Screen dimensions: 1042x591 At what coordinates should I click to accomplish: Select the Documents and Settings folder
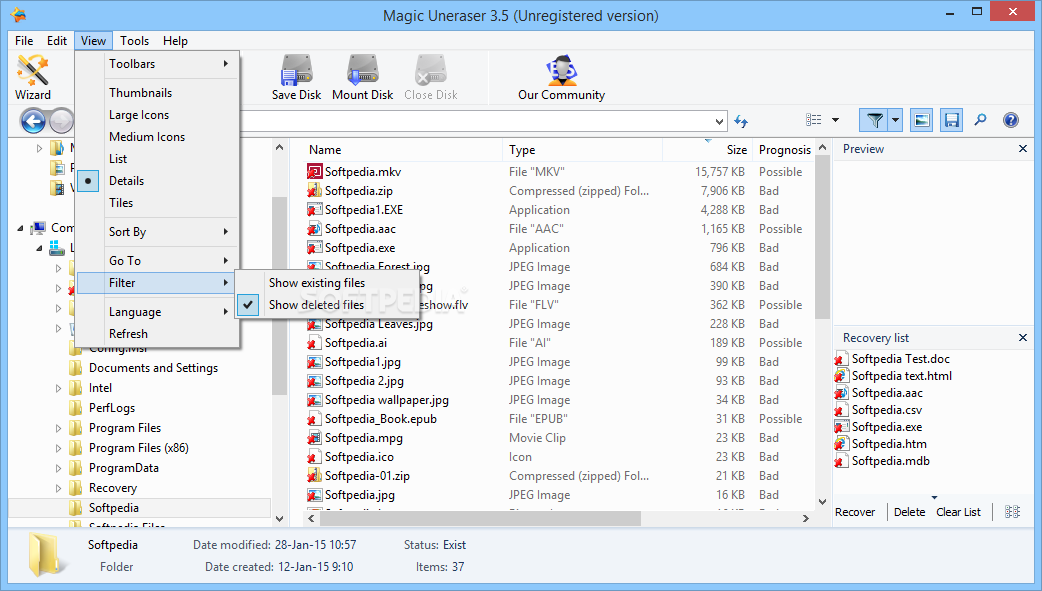[154, 368]
